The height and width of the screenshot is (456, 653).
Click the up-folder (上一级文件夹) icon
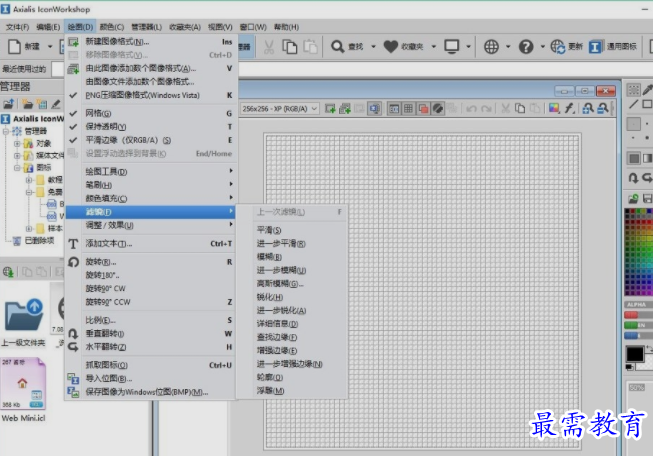(x=24, y=314)
